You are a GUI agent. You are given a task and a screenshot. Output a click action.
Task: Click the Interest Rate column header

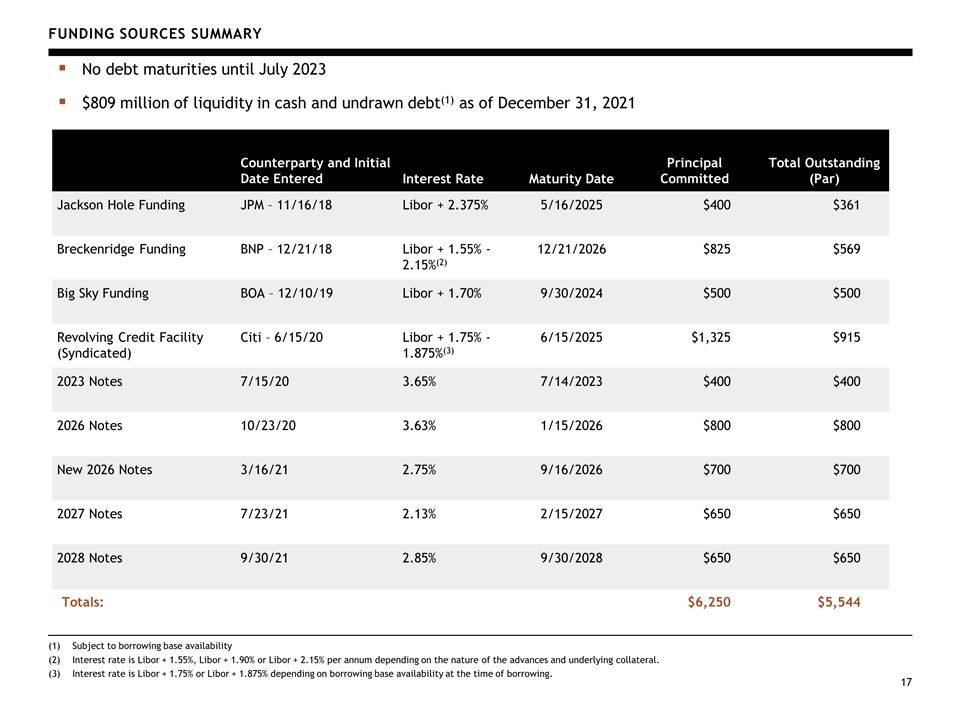click(443, 179)
